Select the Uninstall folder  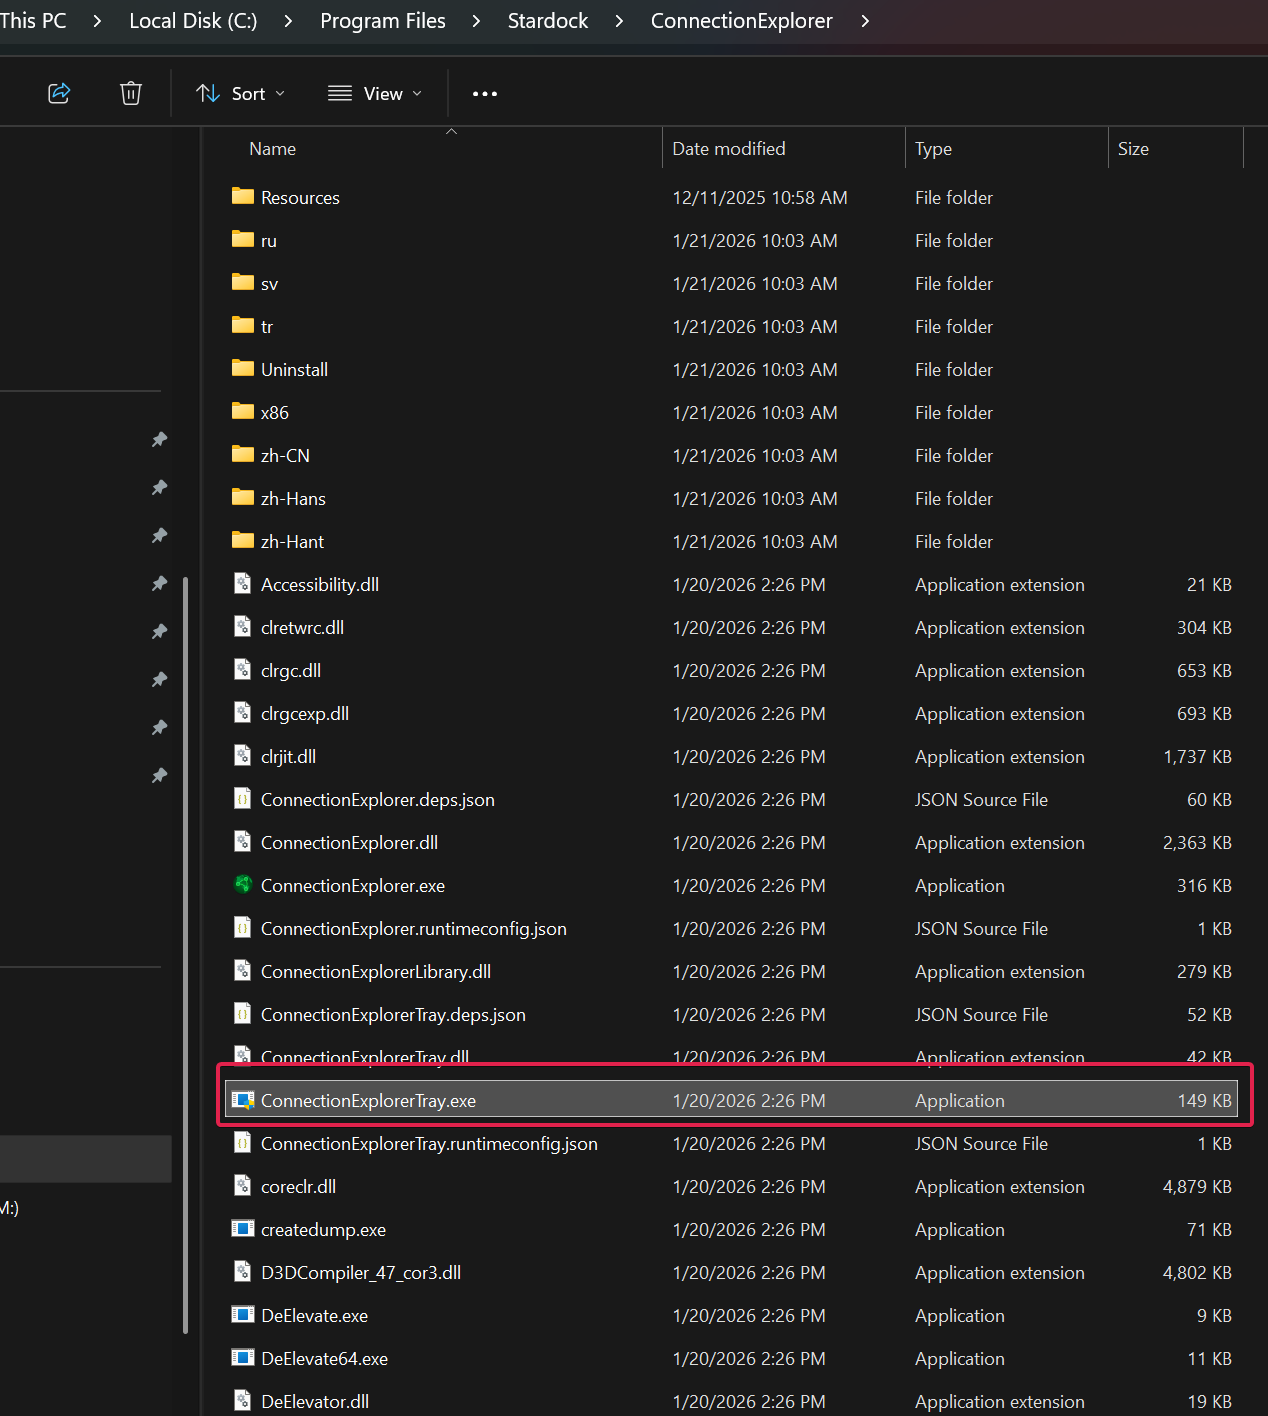point(294,370)
